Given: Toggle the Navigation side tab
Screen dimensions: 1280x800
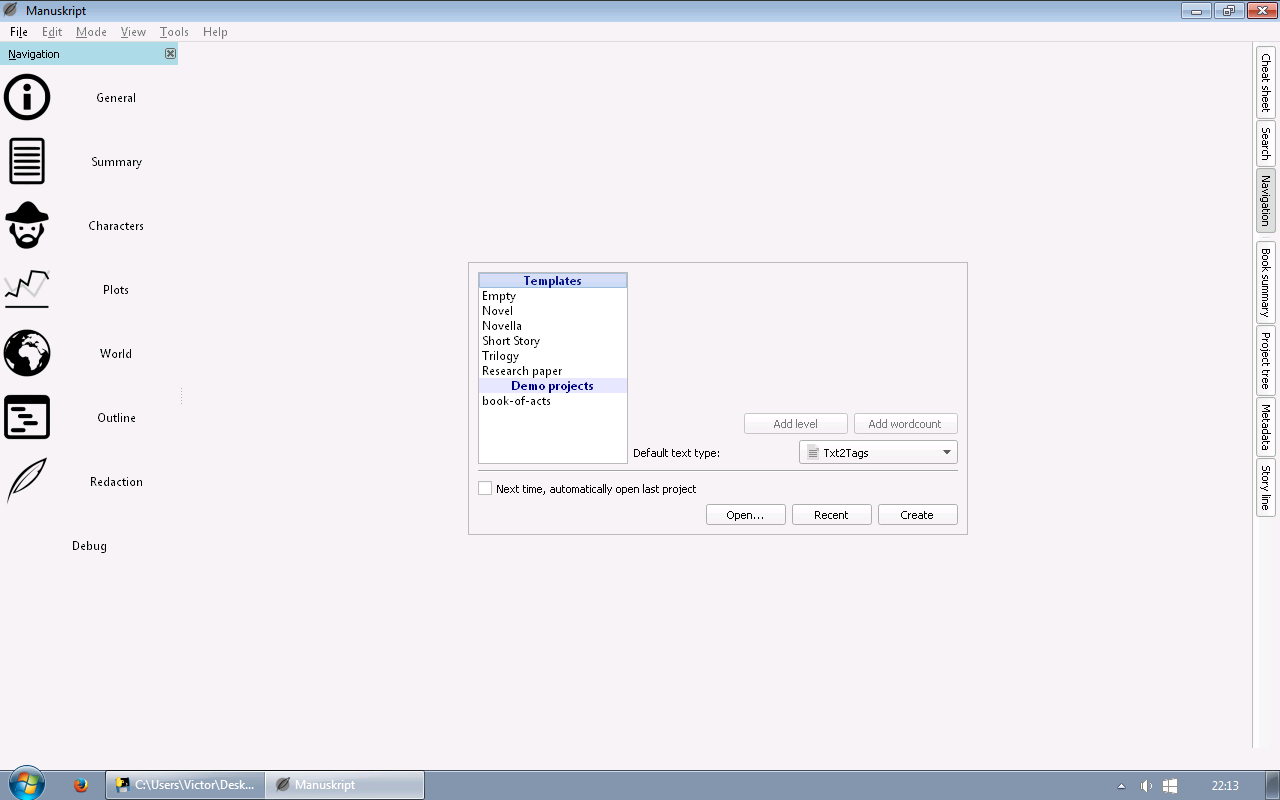Looking at the screenshot, I should point(1266,201).
